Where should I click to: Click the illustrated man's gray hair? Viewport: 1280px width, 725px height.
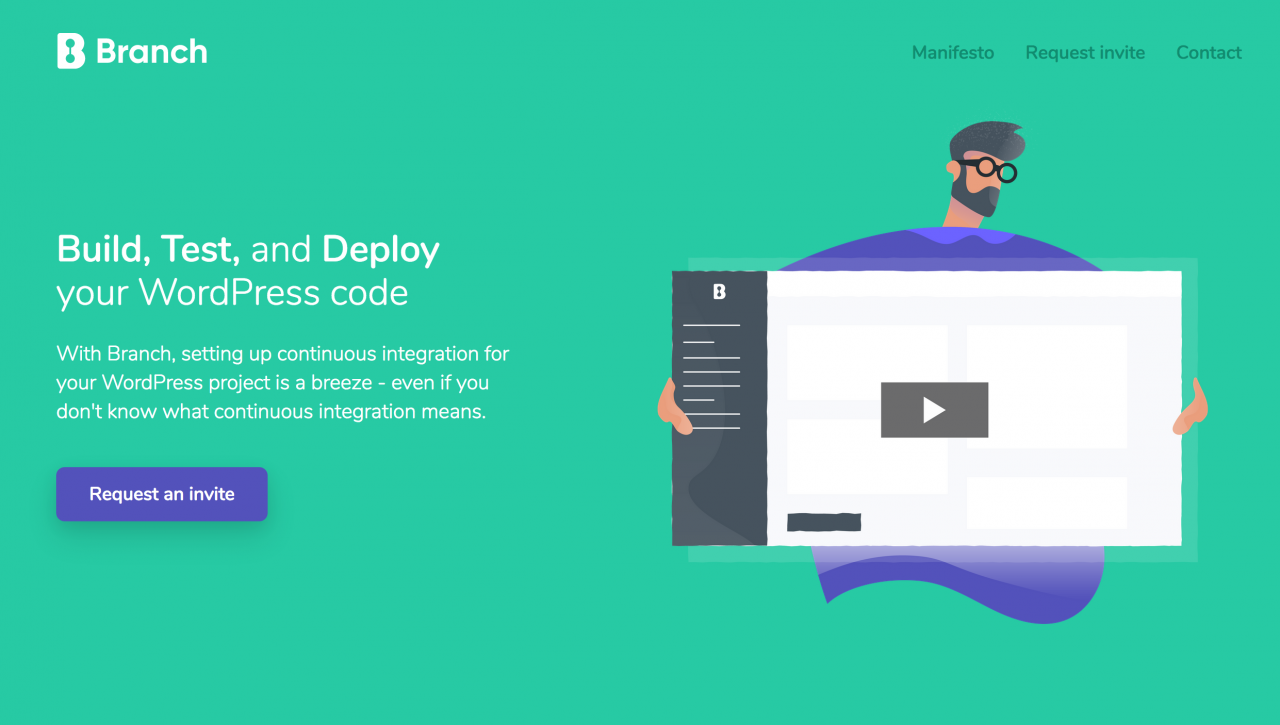tap(985, 140)
